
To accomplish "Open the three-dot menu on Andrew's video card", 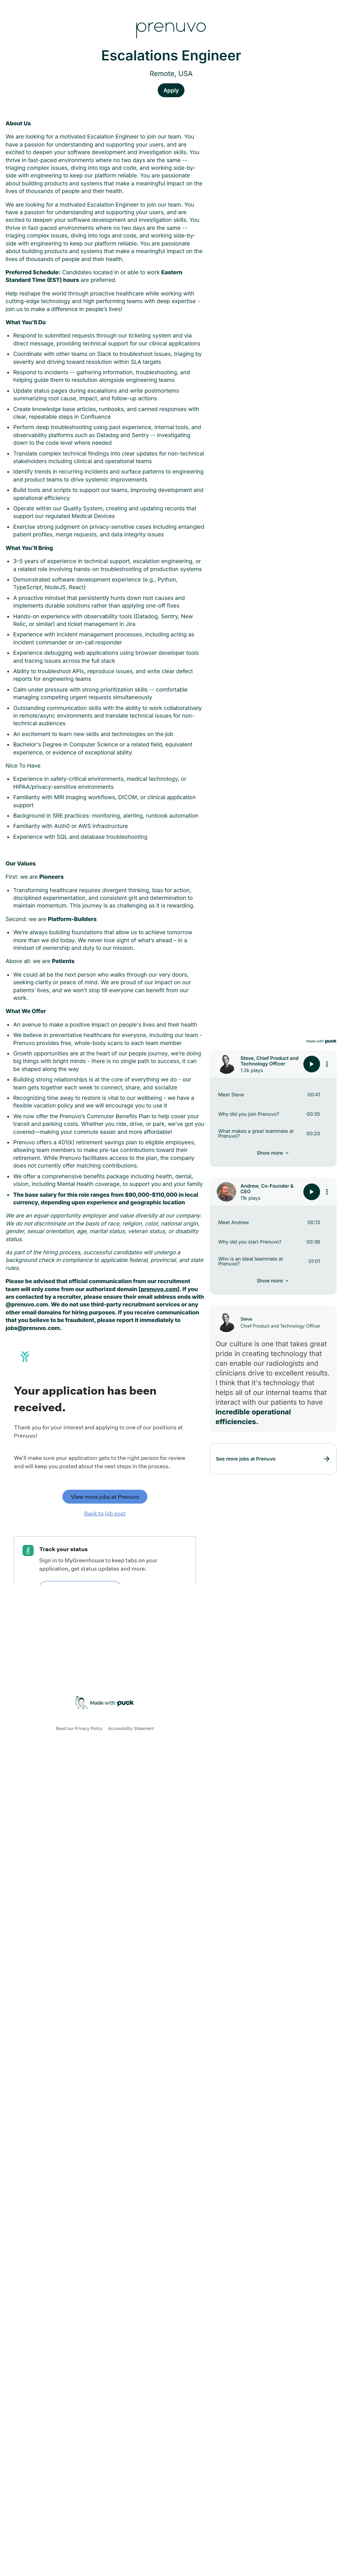I will point(327,1192).
